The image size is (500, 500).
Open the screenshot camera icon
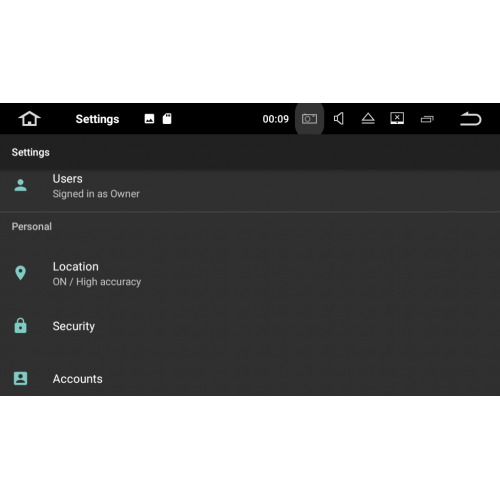click(309, 119)
